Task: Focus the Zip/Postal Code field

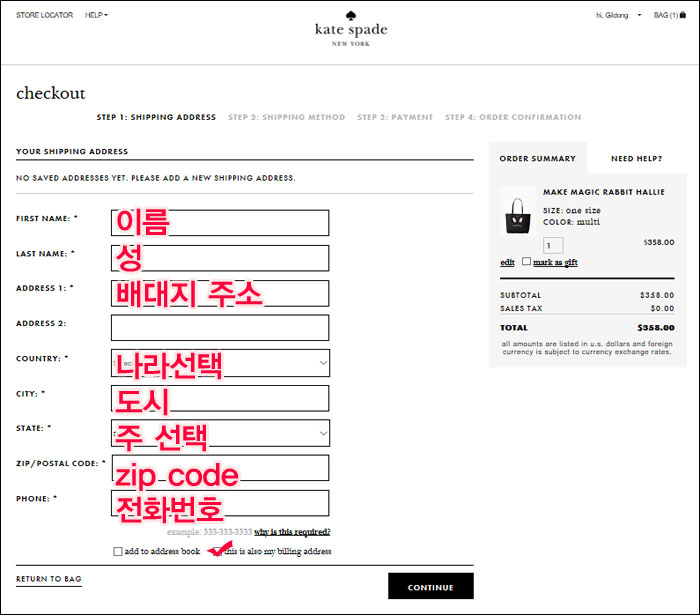Action: tap(220, 468)
